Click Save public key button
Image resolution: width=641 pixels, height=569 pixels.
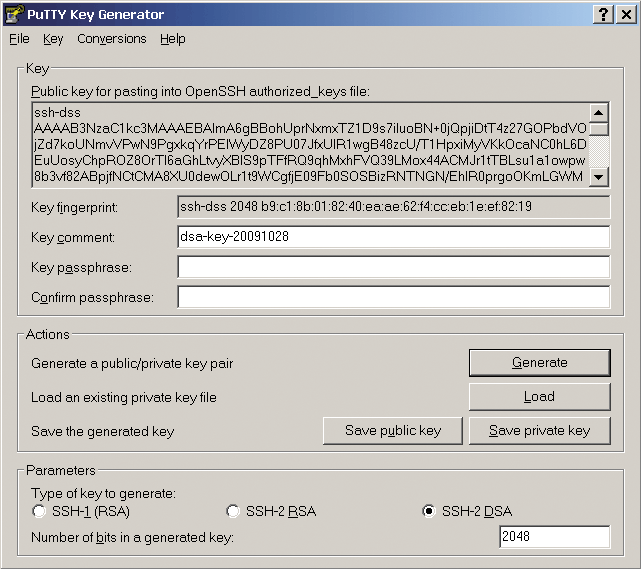392,431
